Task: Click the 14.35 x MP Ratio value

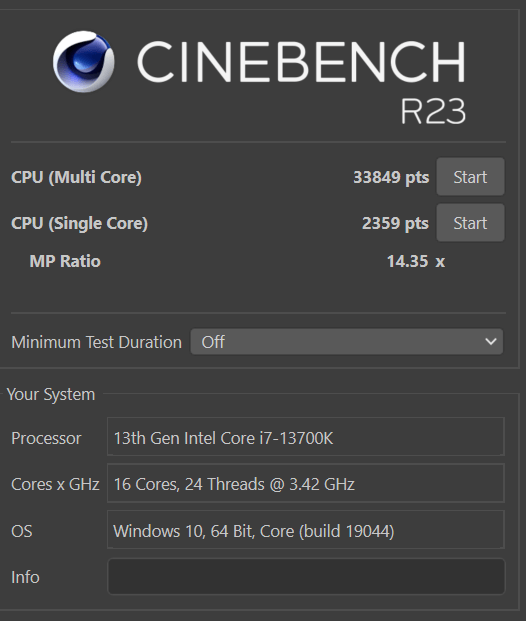Action: tap(416, 261)
